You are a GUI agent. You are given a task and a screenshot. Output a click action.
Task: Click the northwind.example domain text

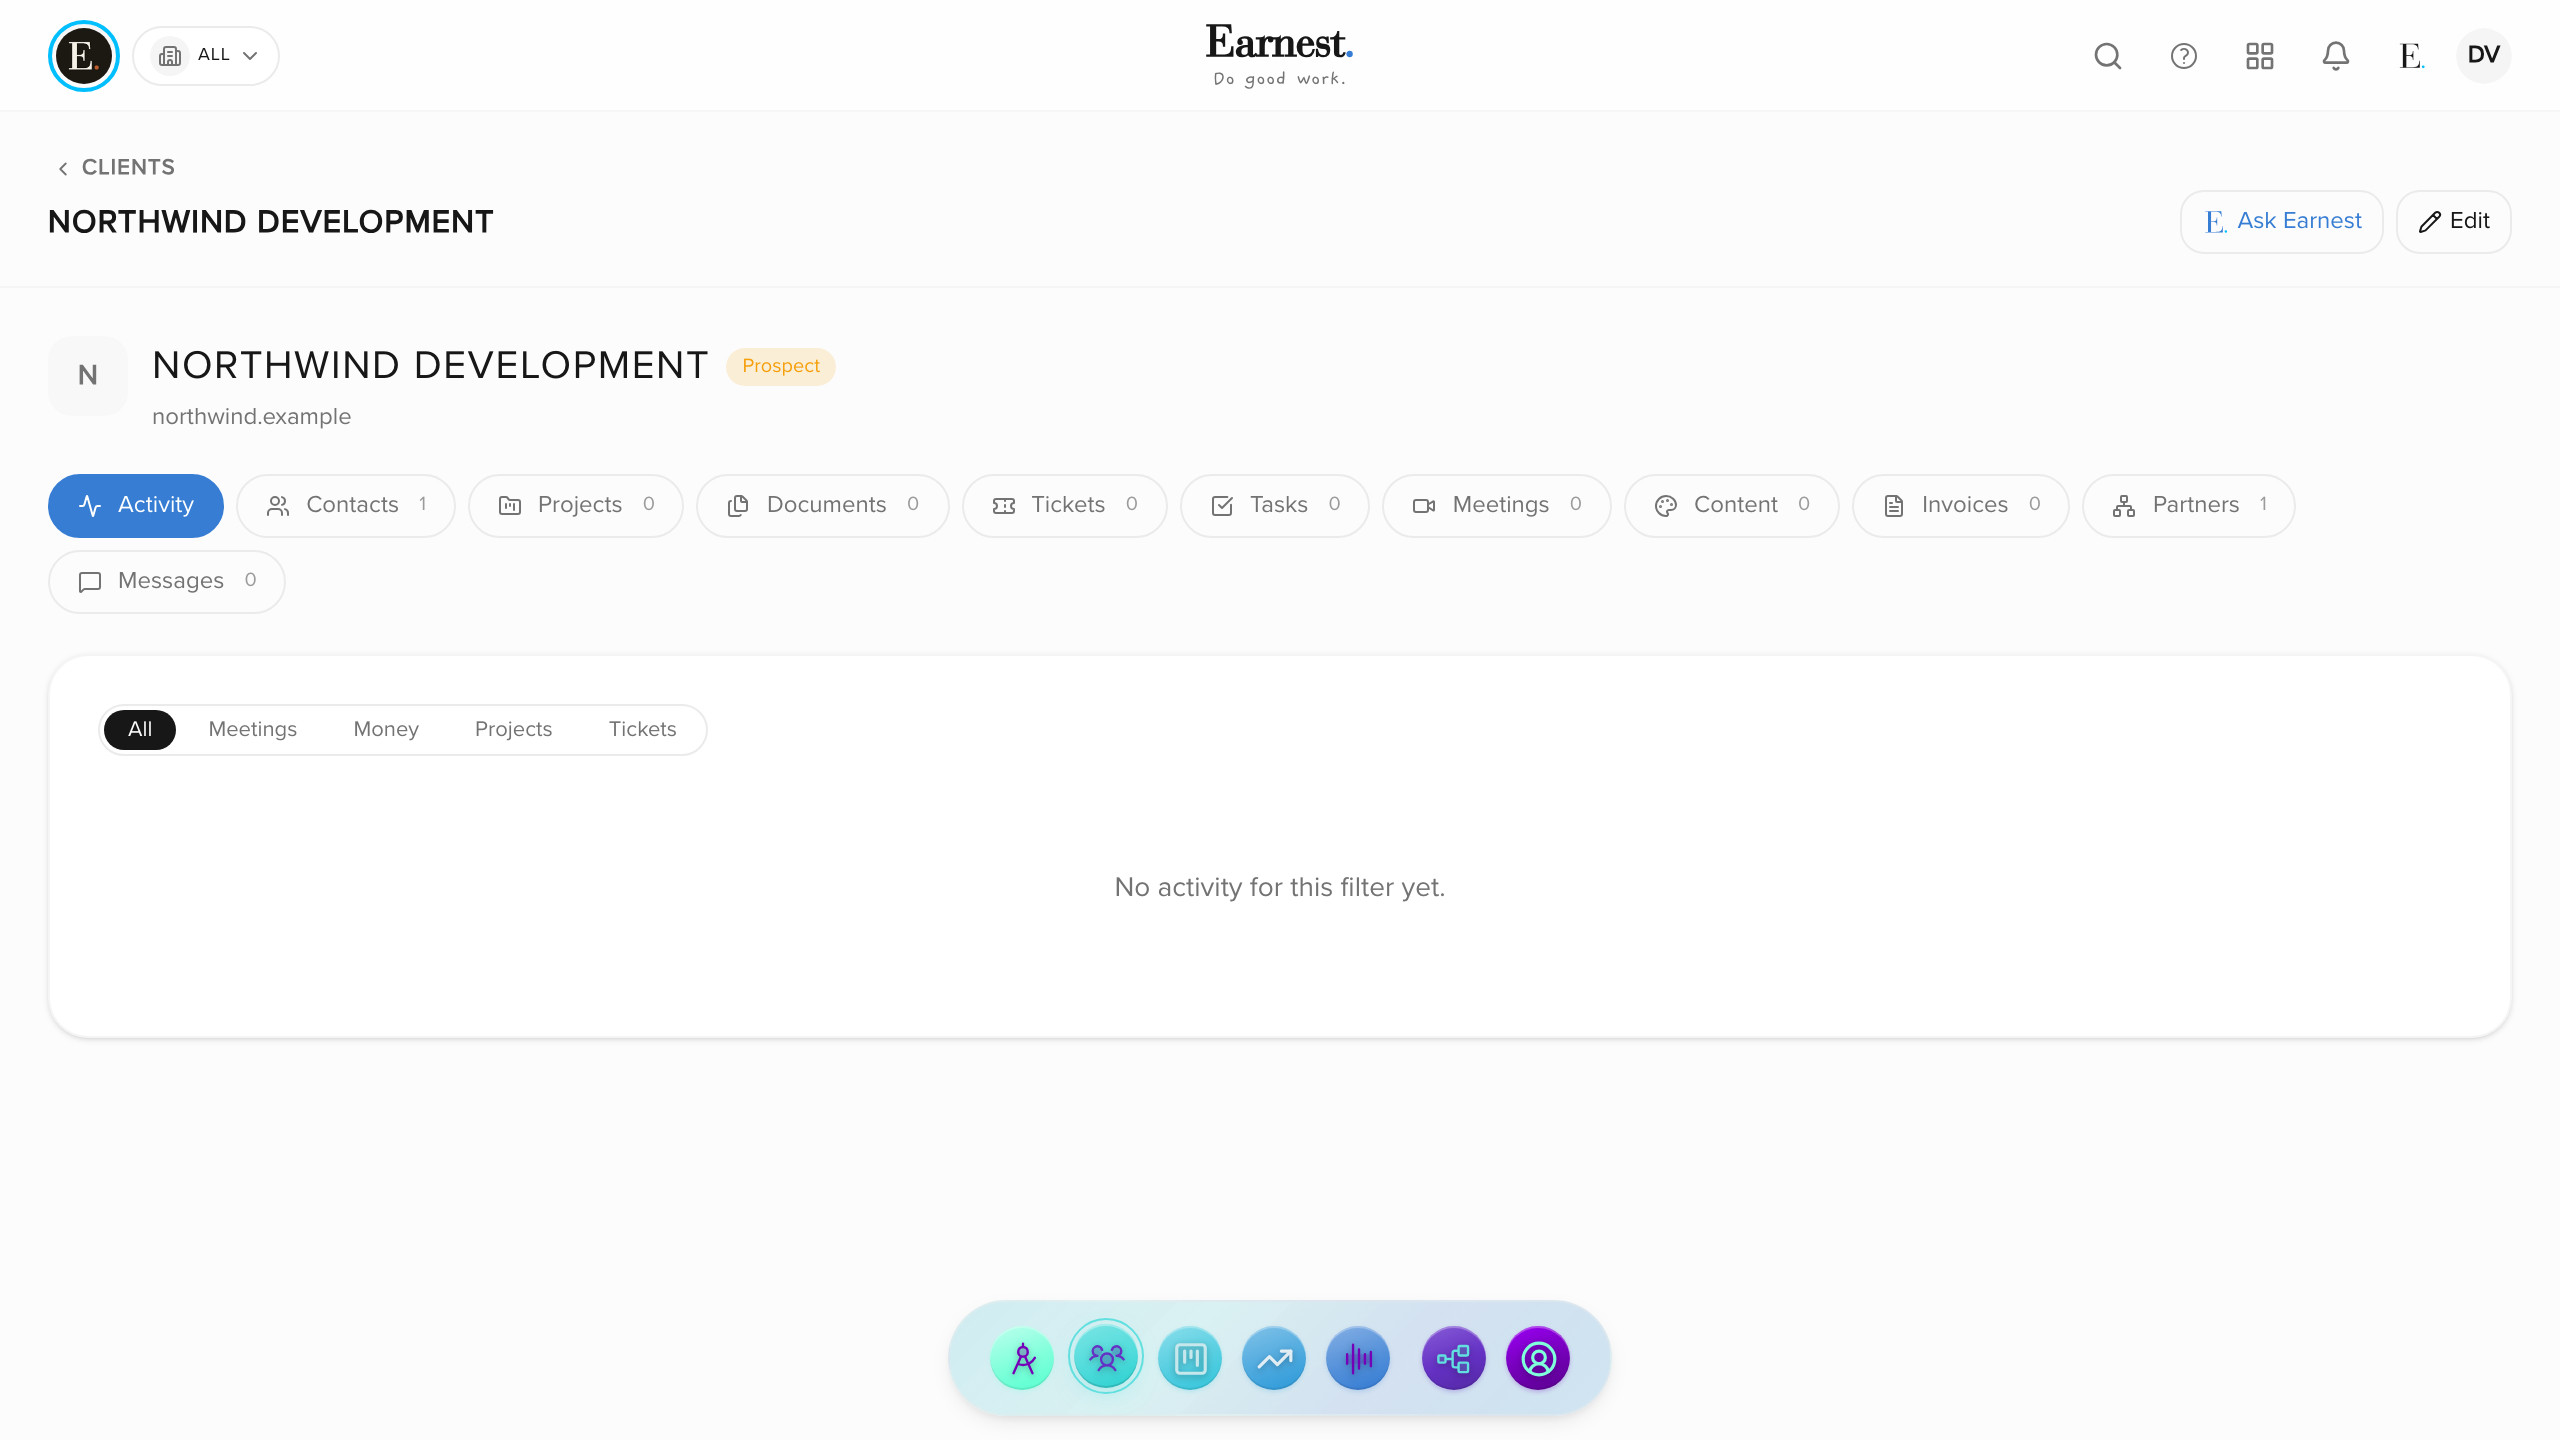coord(251,417)
